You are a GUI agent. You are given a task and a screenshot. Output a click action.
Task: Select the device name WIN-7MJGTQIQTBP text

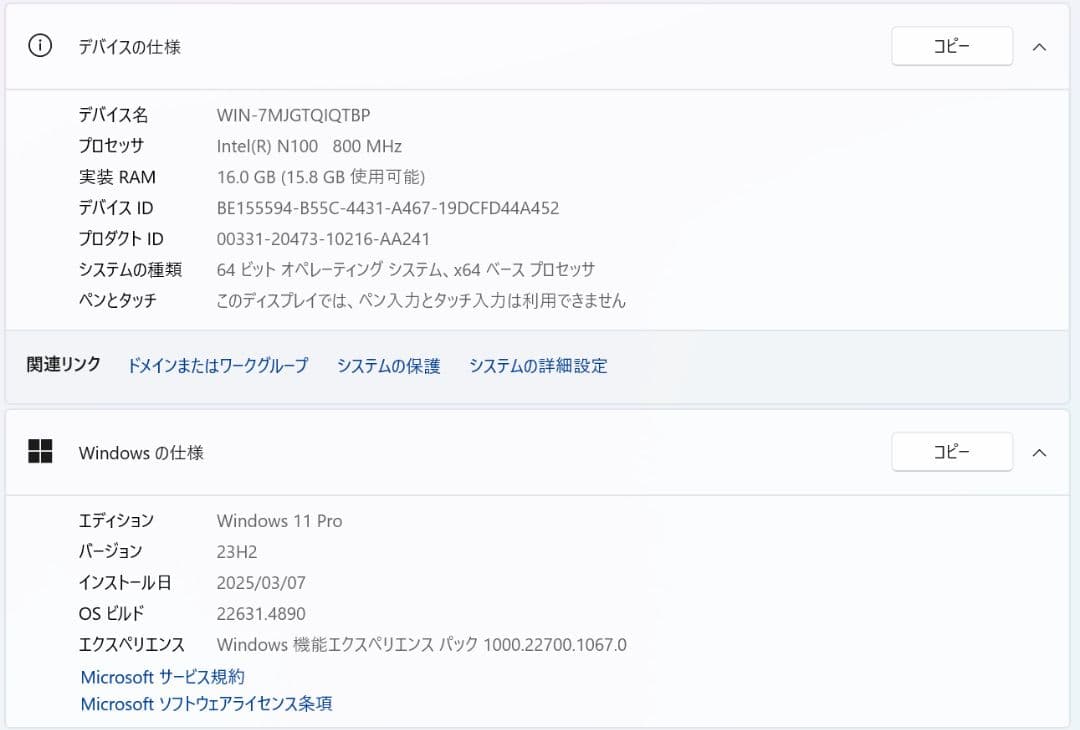point(293,115)
